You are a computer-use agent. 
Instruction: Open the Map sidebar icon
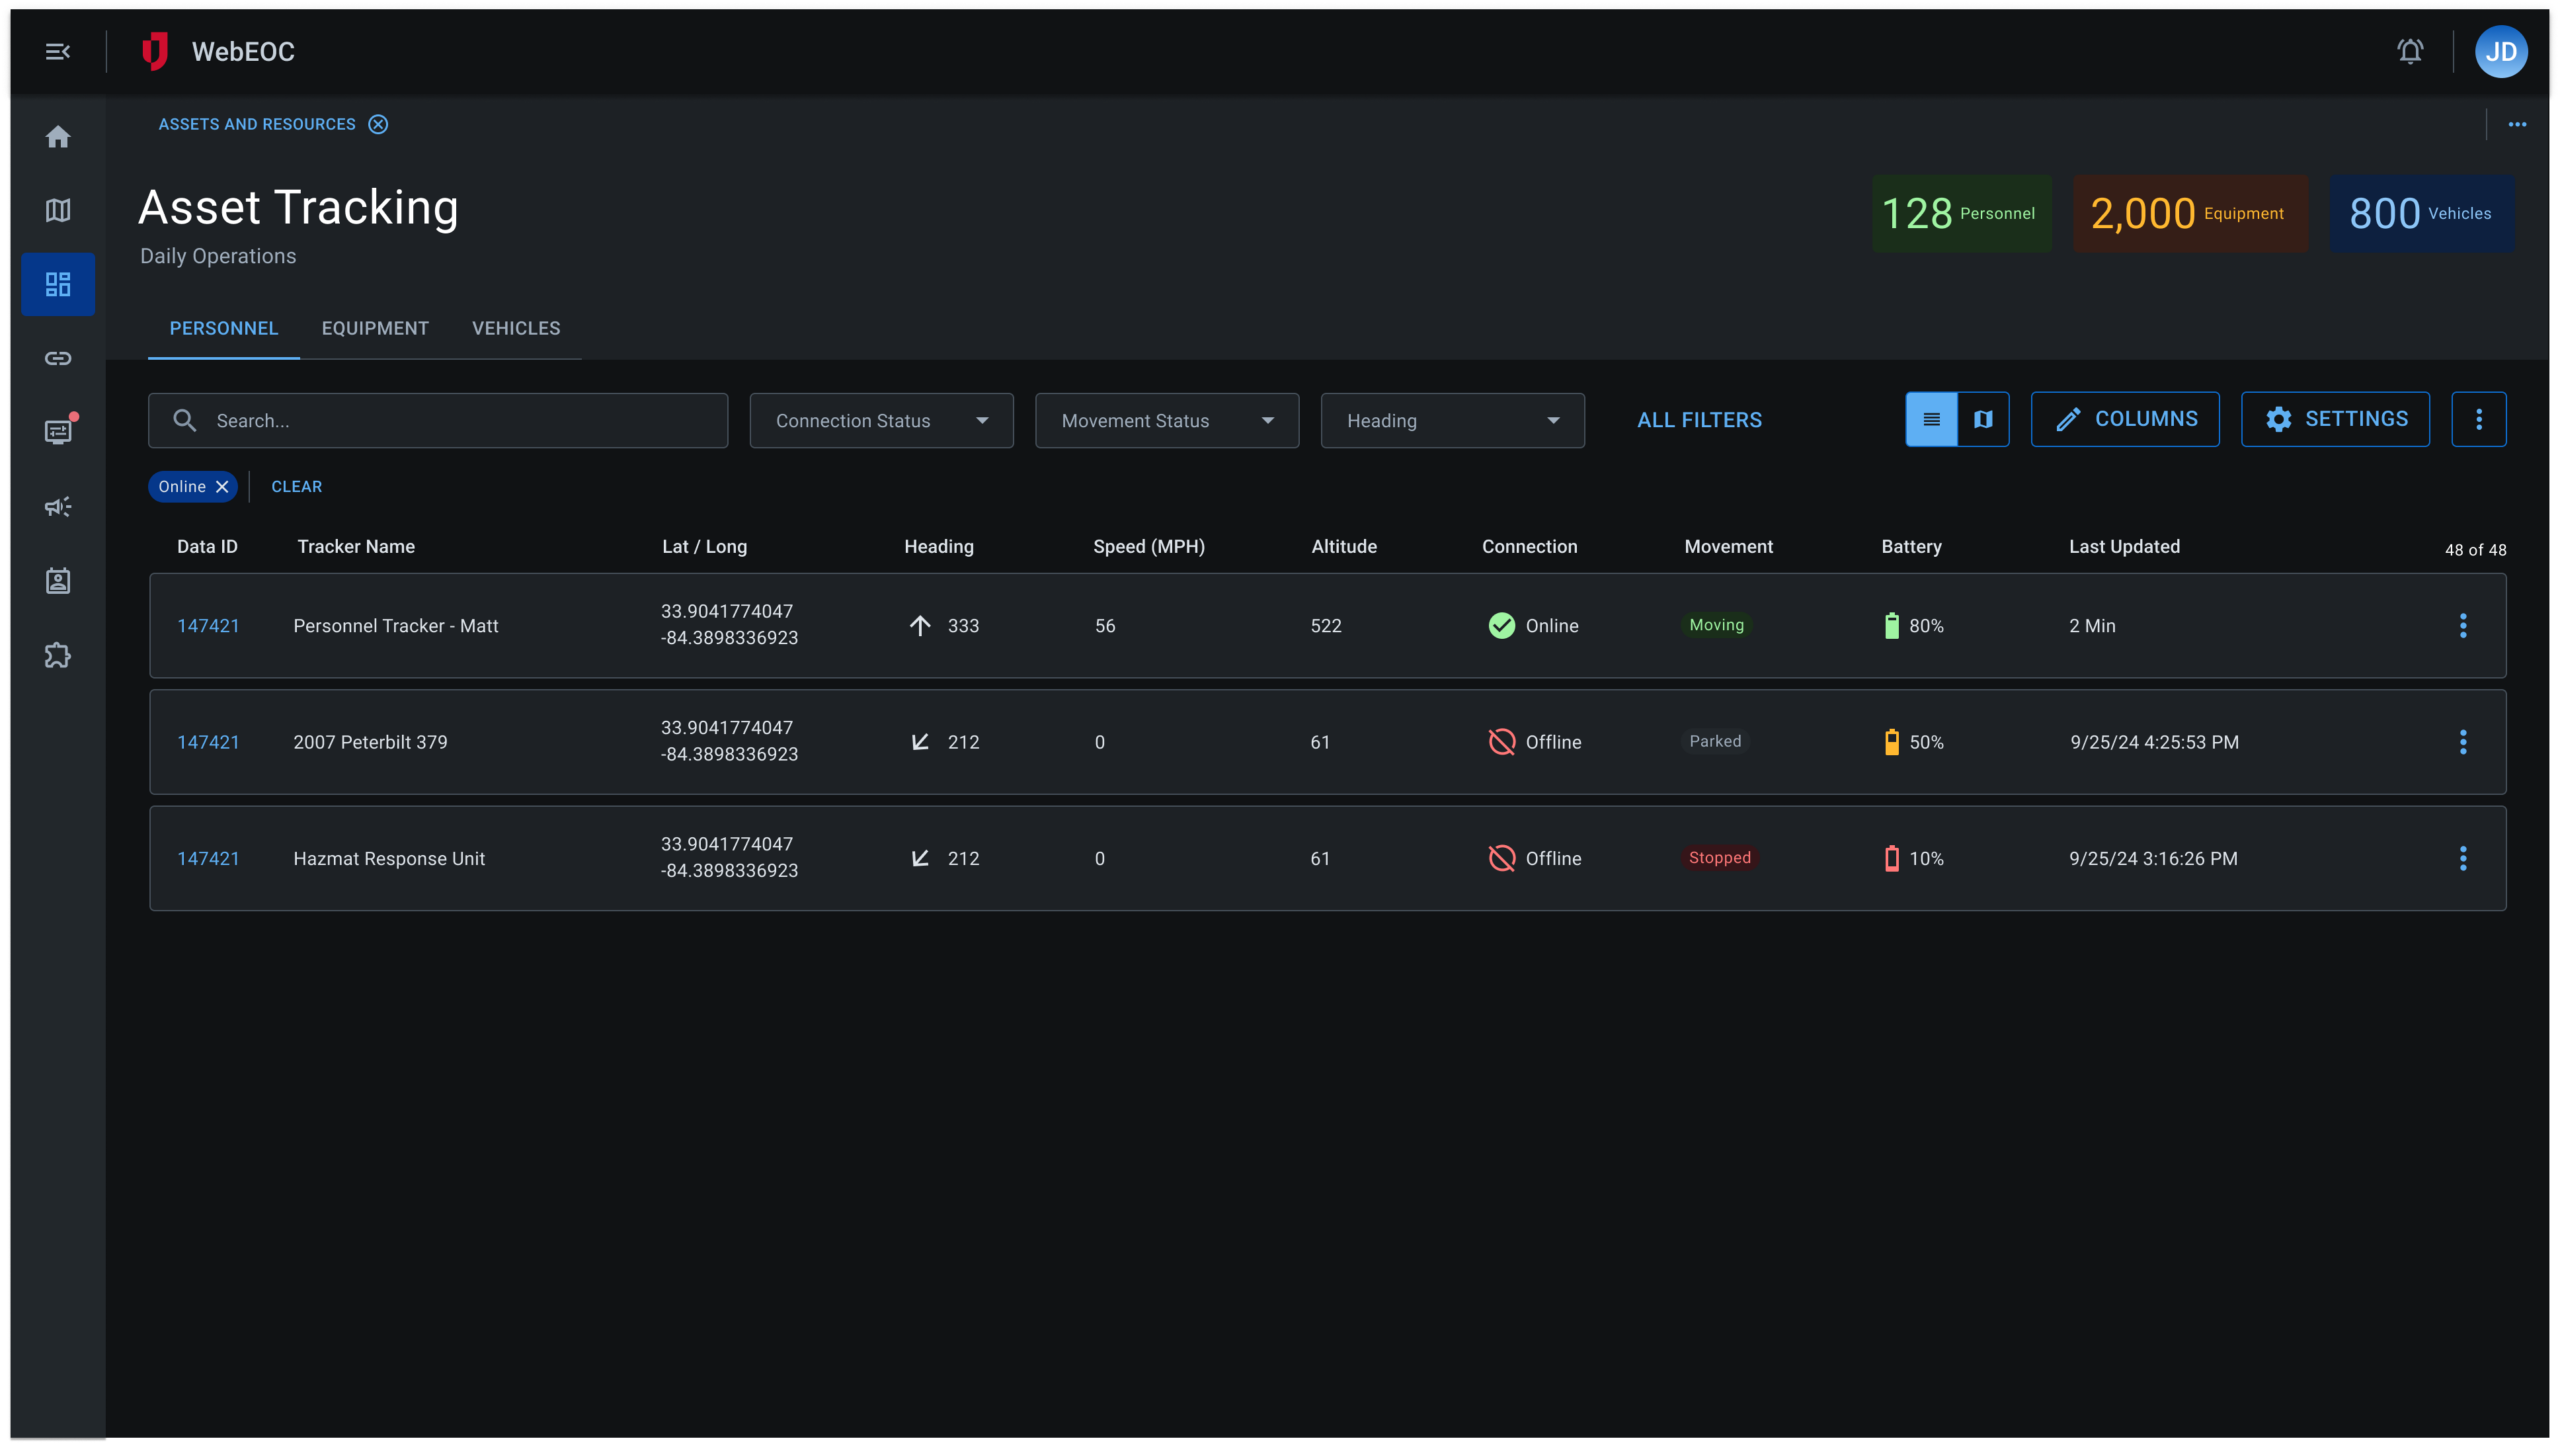coord(58,210)
